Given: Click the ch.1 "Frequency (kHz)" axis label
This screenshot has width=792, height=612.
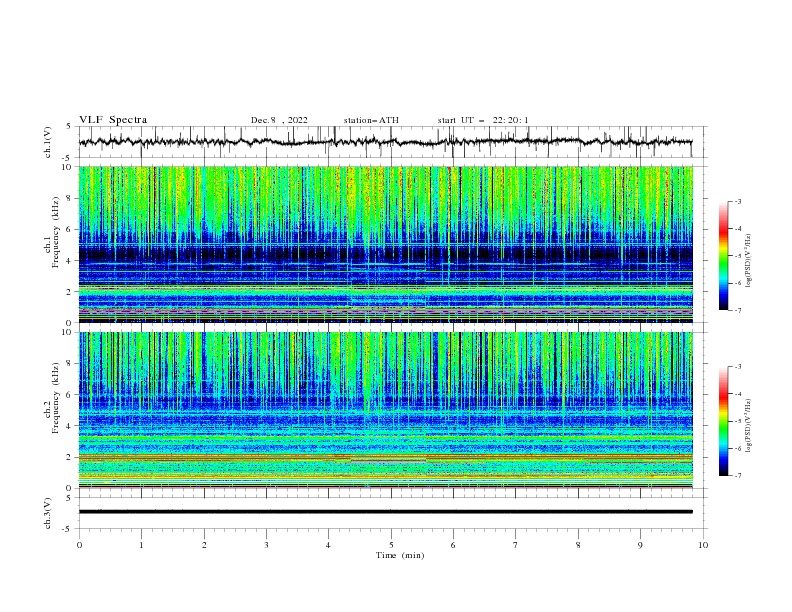Looking at the screenshot, I should 55,233.
